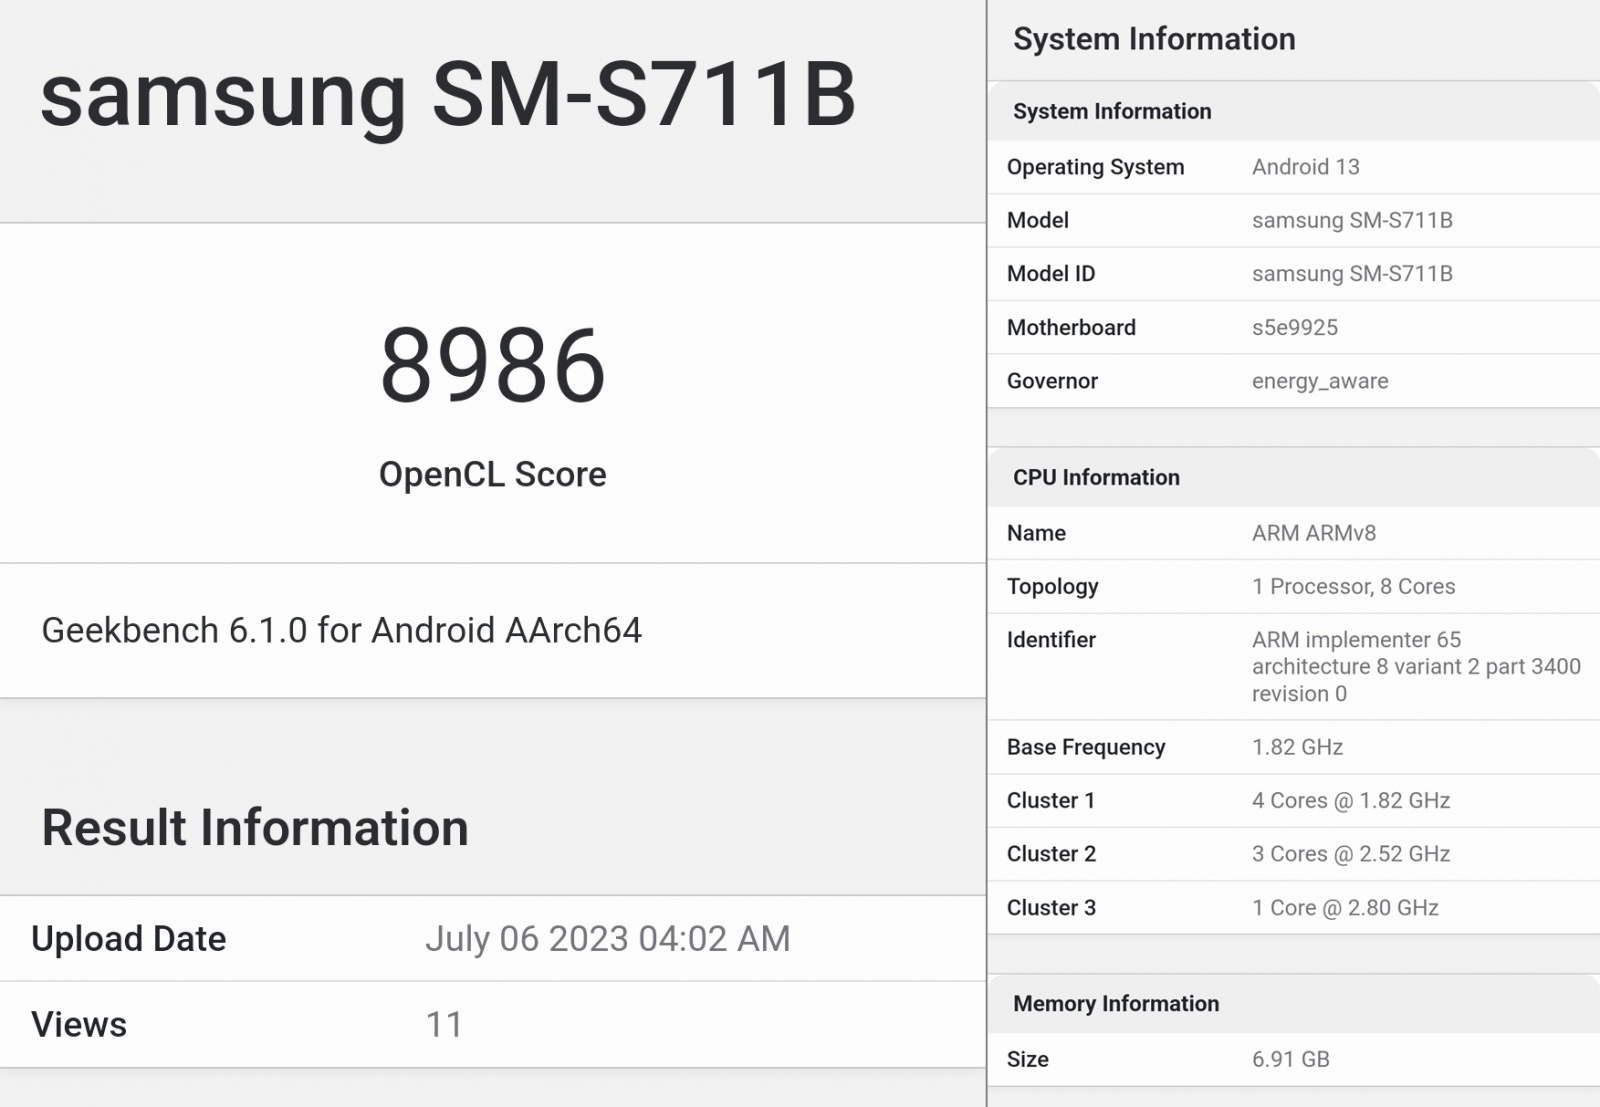
Task: Click the Base Frequency row label
Action: (1085, 747)
